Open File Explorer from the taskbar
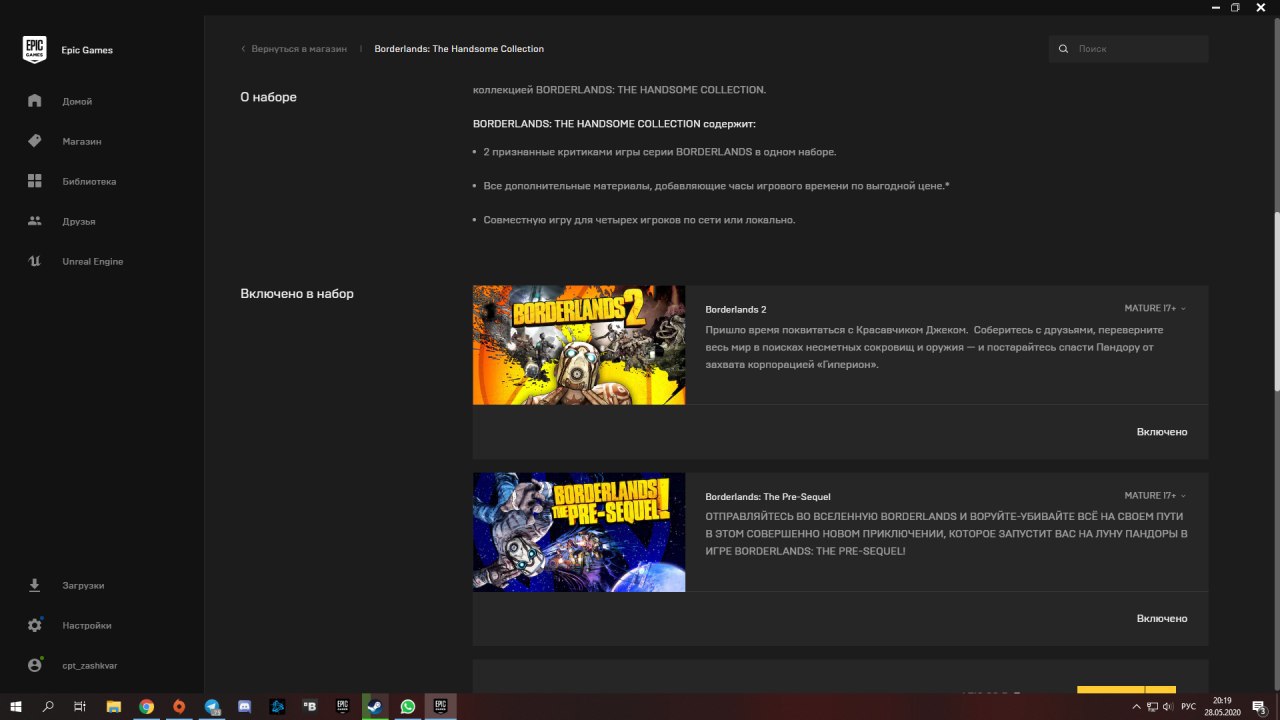Screen dimensions: 1280x720 (x=113, y=707)
